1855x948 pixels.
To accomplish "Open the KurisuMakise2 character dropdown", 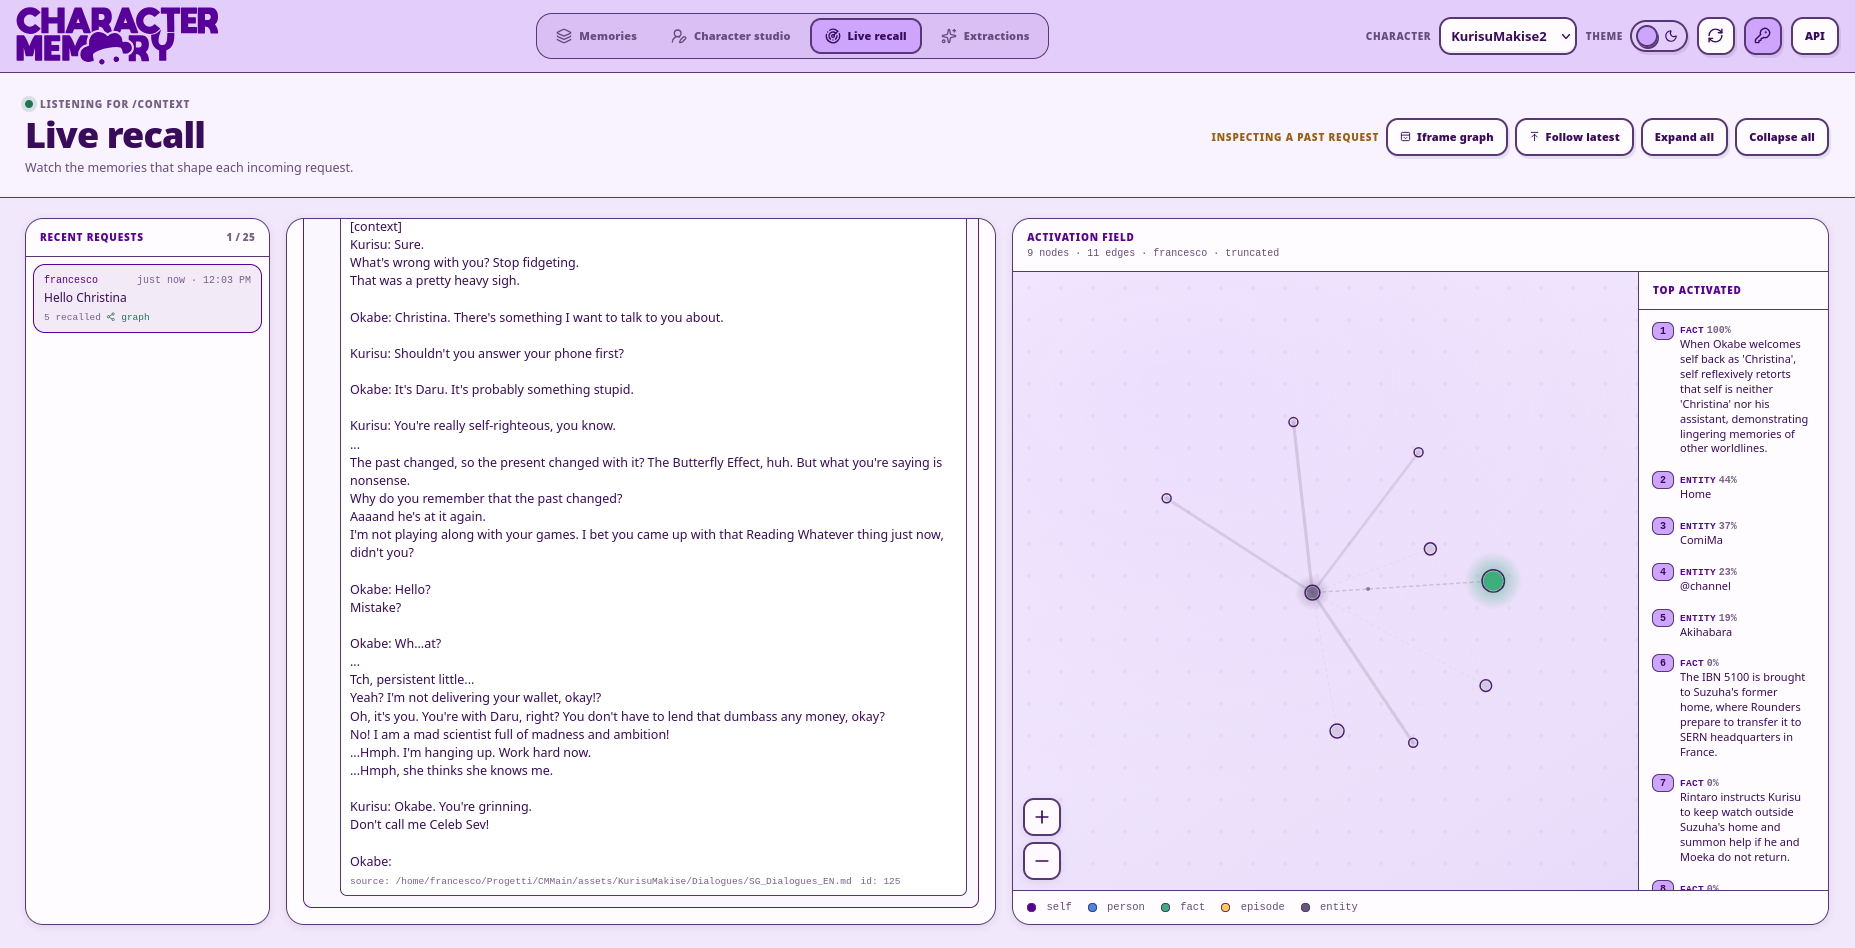I will 1507,36.
